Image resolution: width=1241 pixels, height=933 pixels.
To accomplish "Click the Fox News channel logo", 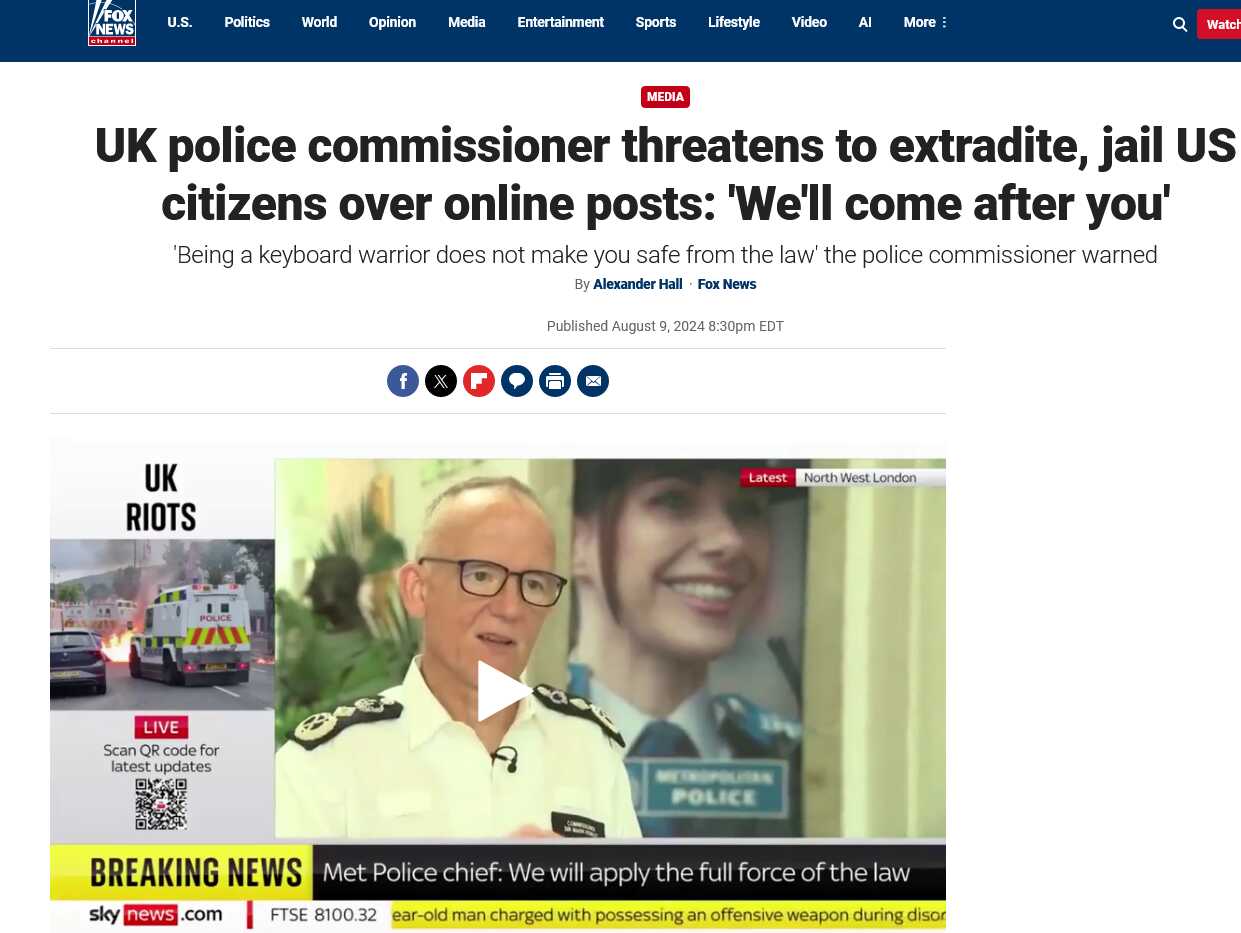I will pos(112,22).
